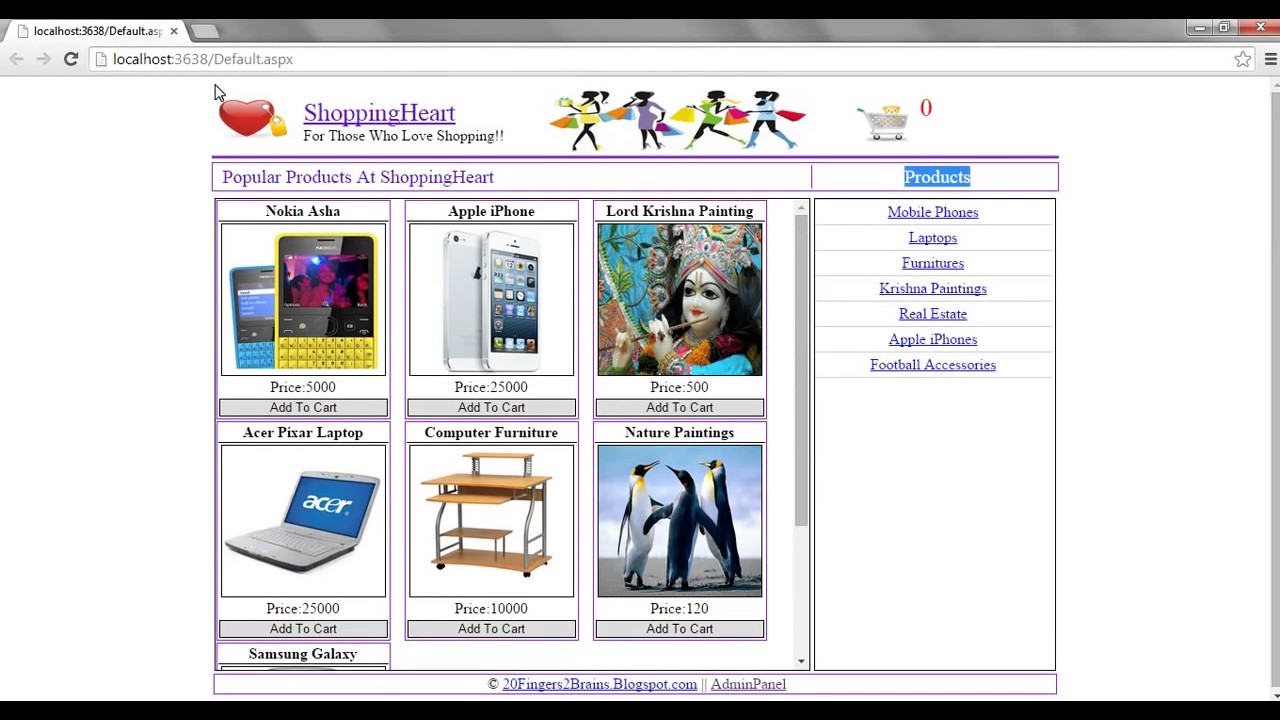Click the product list scroll up arrow

(x=801, y=209)
